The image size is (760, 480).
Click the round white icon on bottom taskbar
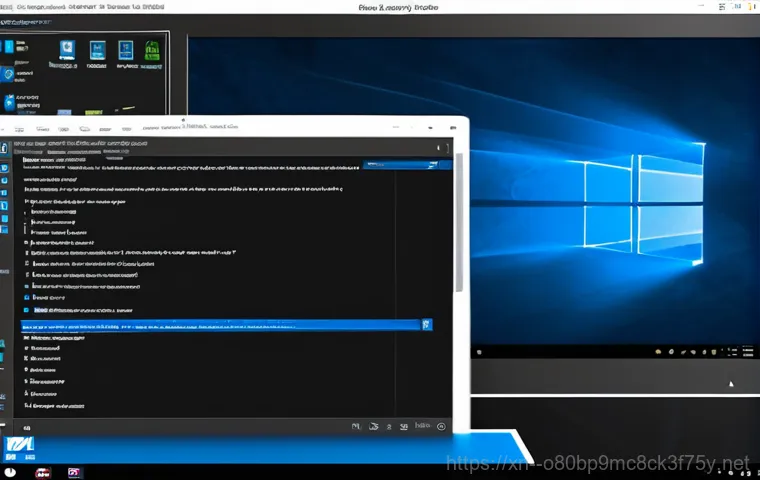(x=10, y=471)
